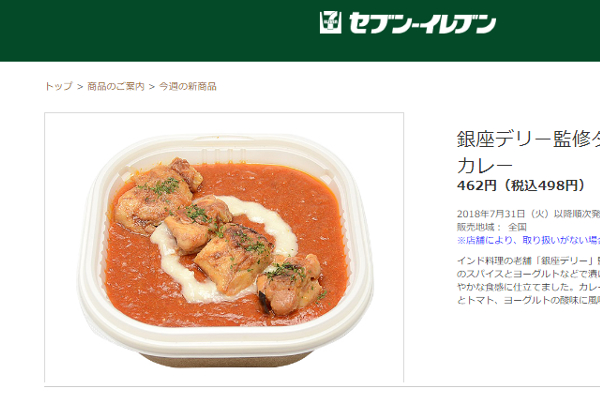Click the 販売地域:全国 sales area line
Viewport: 600px width, 400px height.
[492, 227]
